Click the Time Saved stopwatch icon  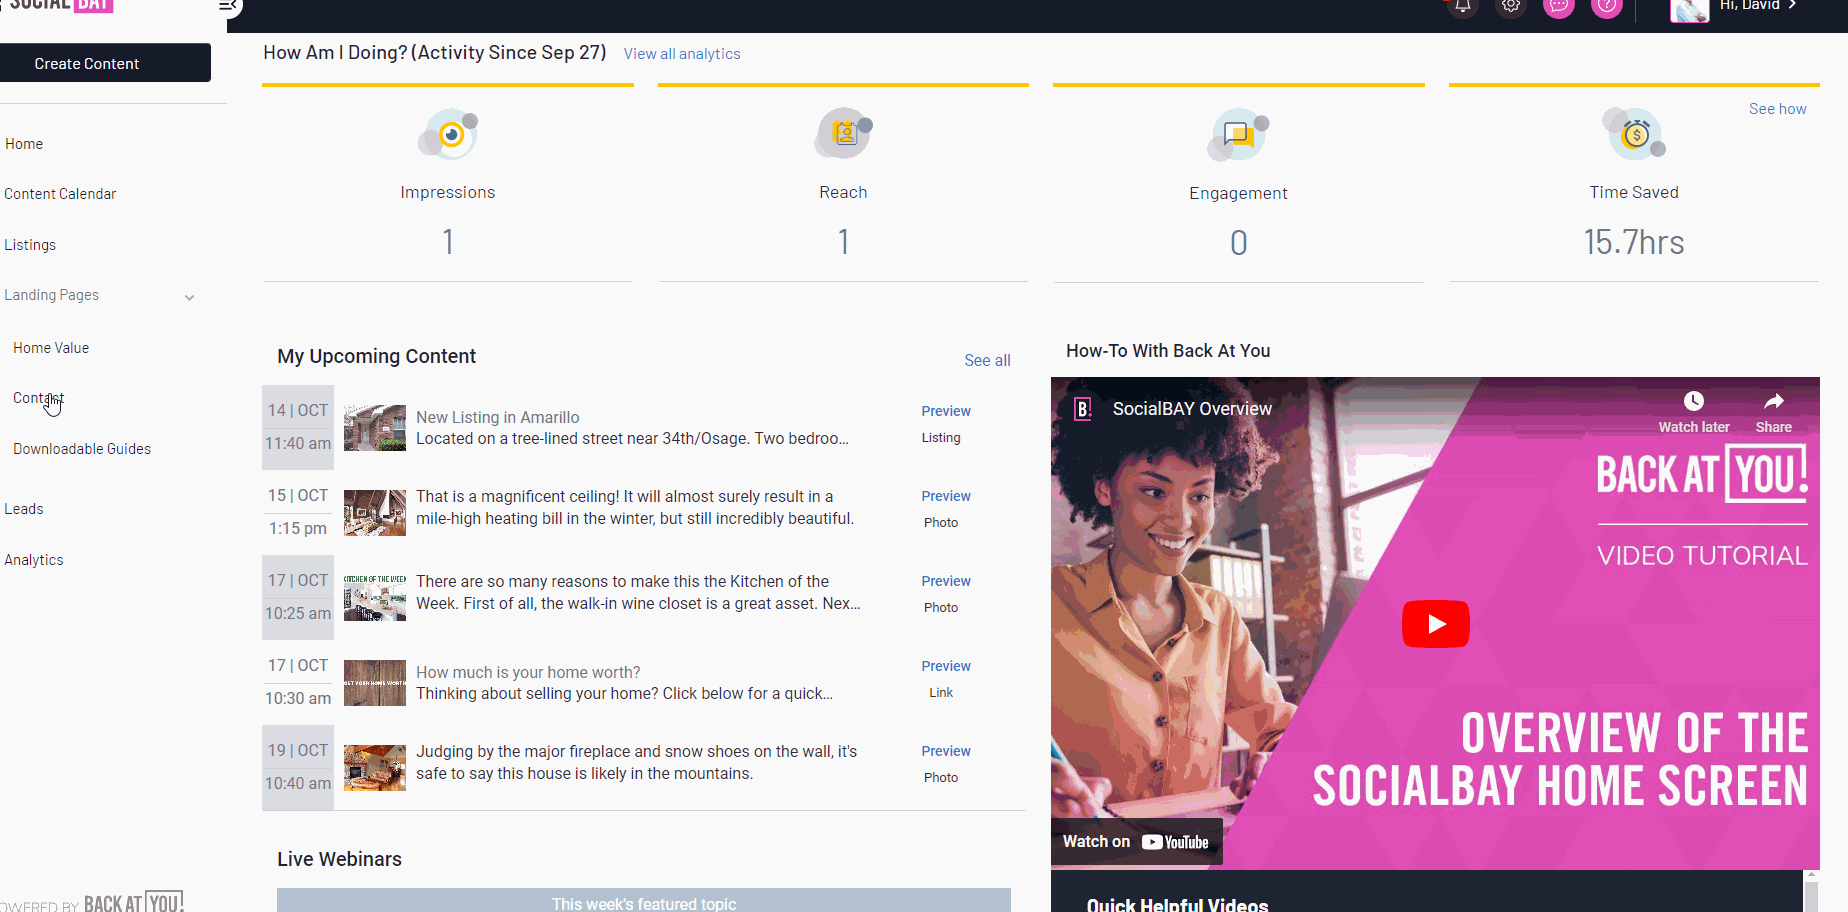[1634, 134]
